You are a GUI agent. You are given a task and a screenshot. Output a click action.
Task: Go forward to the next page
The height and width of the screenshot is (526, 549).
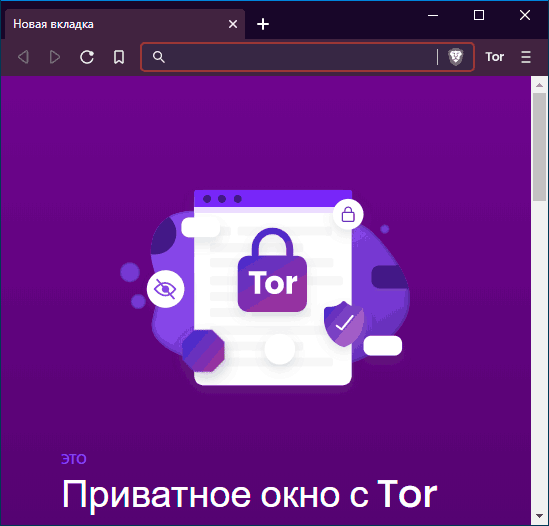(55, 57)
